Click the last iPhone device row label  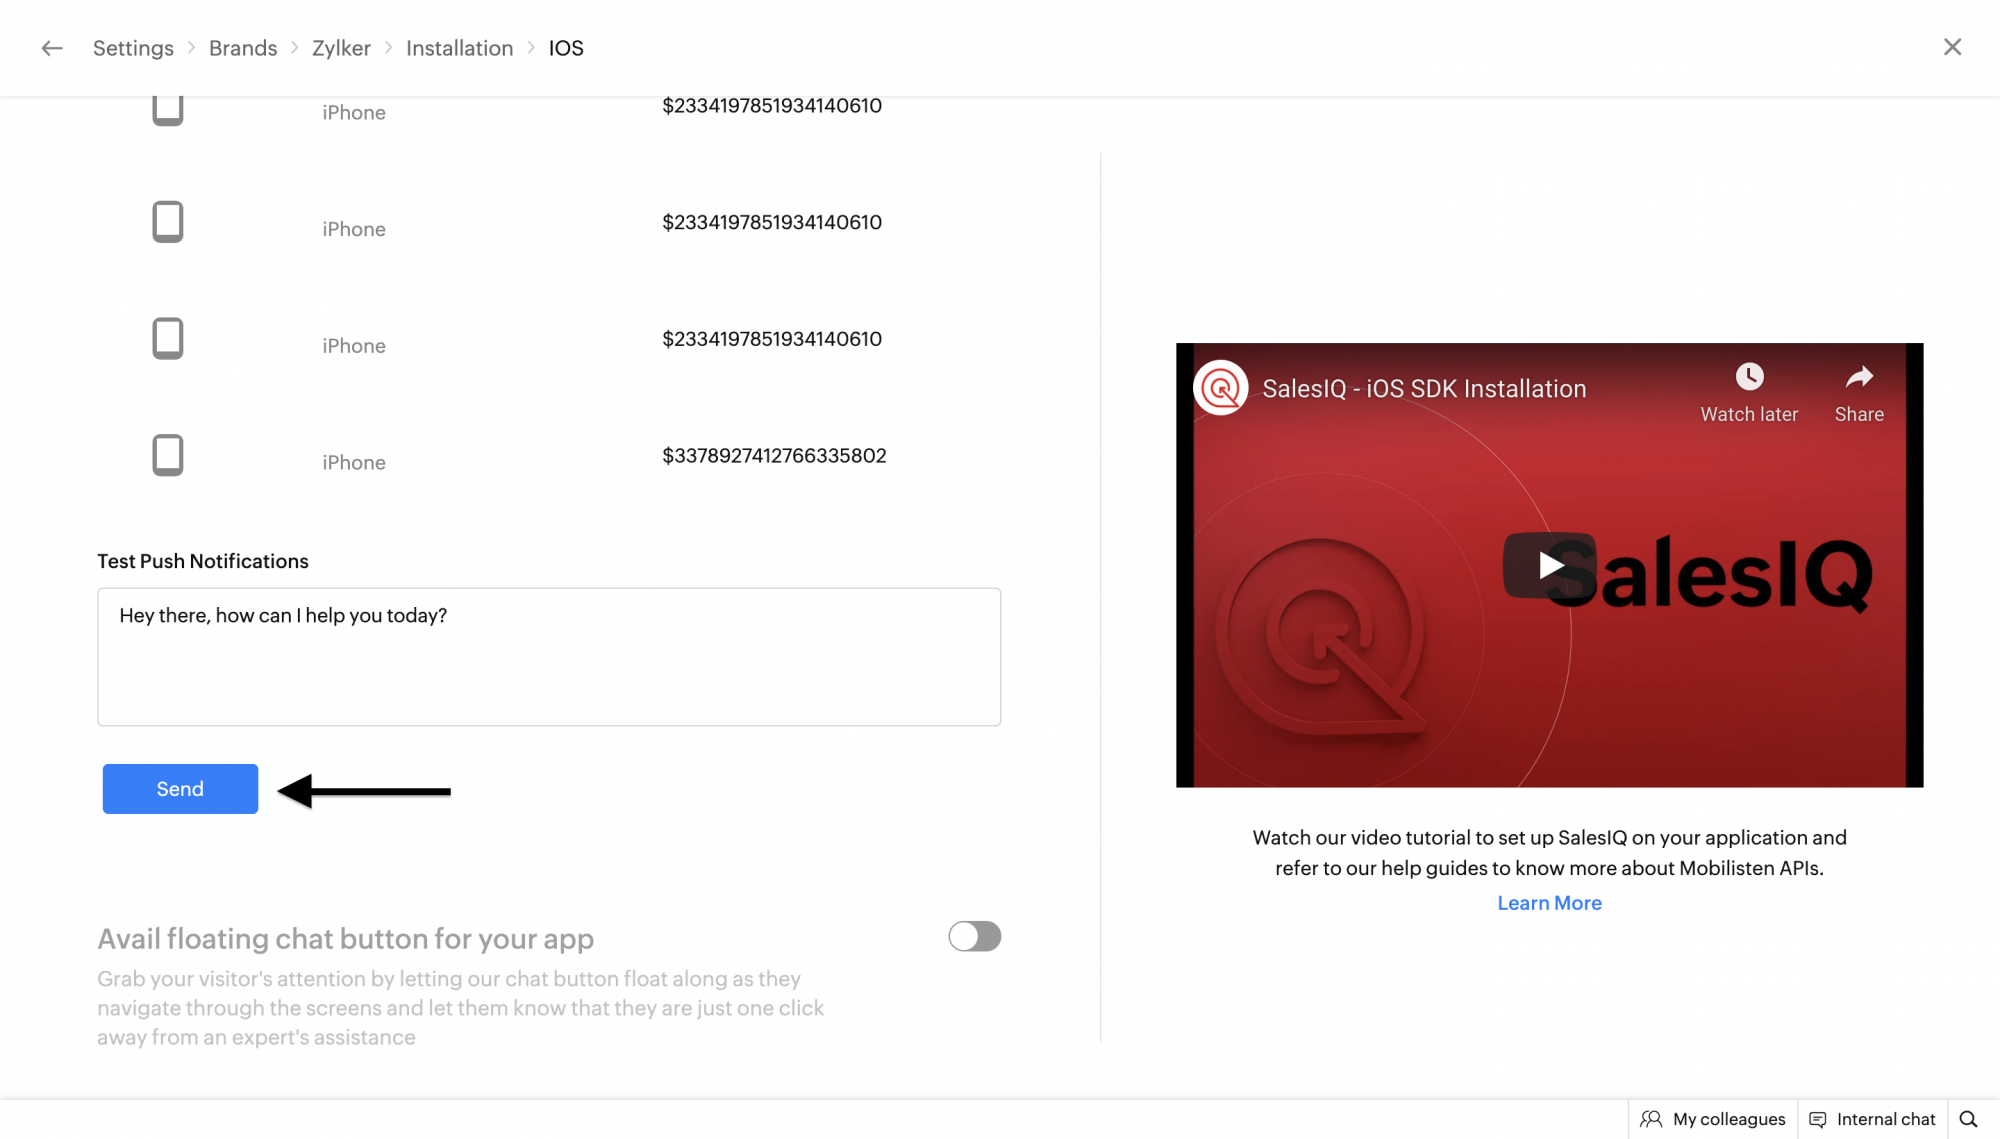(x=354, y=462)
